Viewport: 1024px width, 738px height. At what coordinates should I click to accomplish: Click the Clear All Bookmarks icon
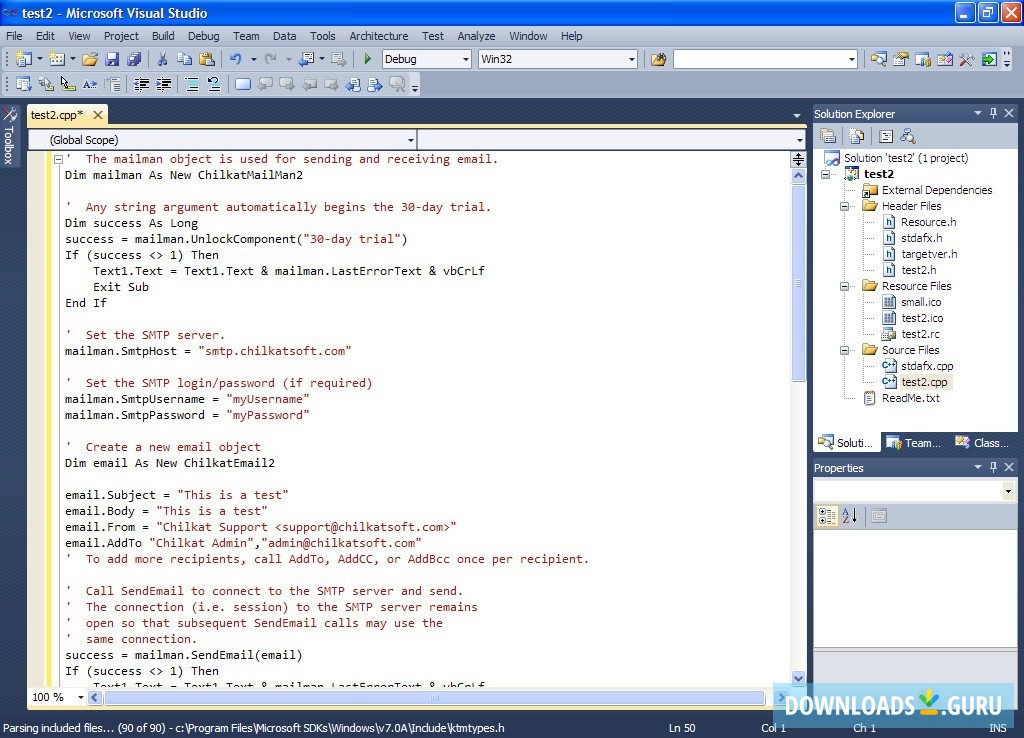[x=397, y=84]
